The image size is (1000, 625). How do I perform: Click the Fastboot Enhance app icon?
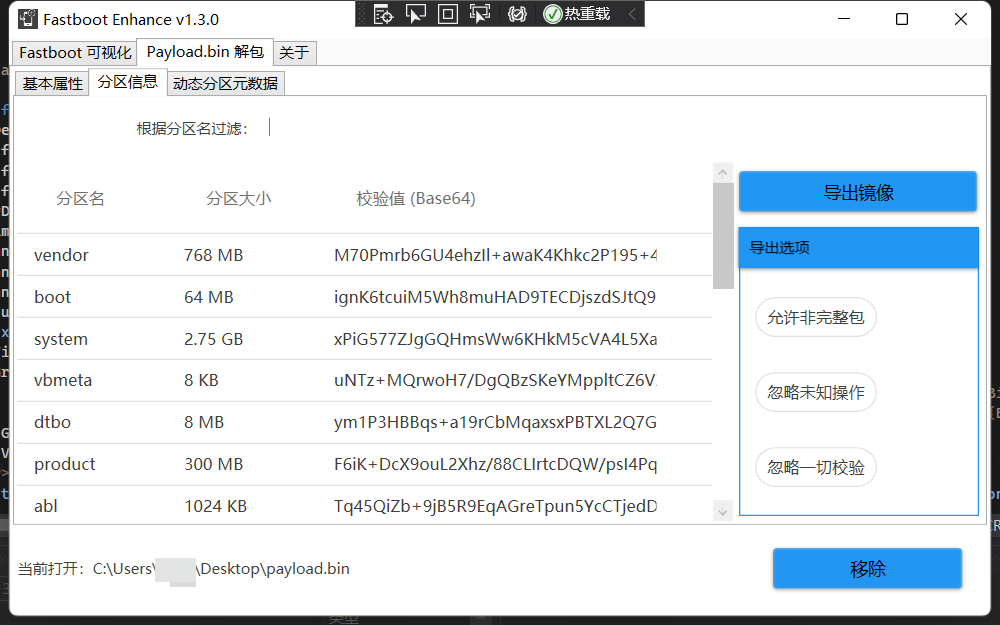click(27, 19)
